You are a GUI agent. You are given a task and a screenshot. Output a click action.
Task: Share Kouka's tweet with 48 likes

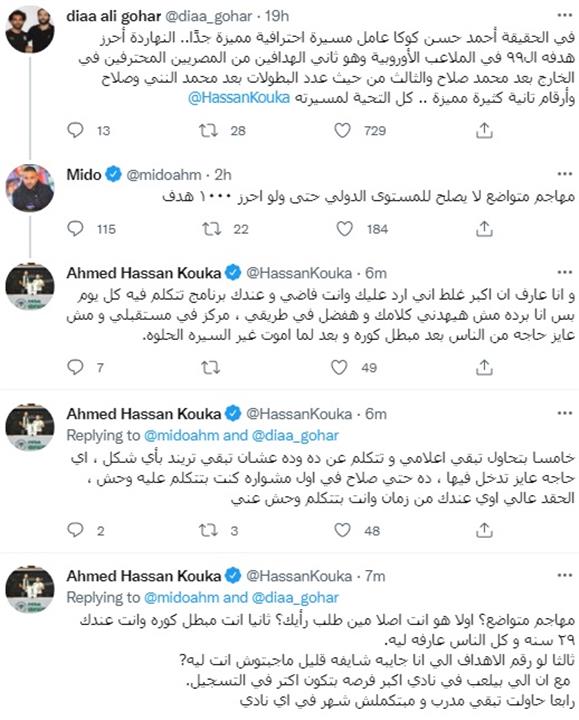[484, 530]
